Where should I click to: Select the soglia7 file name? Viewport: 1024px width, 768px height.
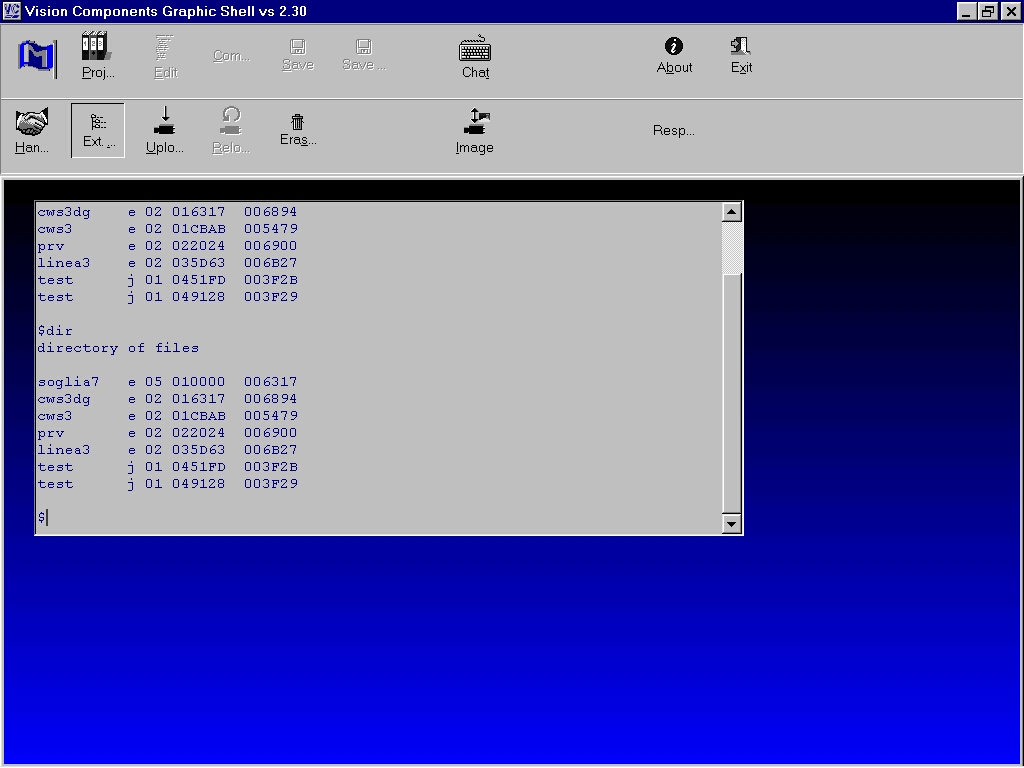click(x=69, y=382)
